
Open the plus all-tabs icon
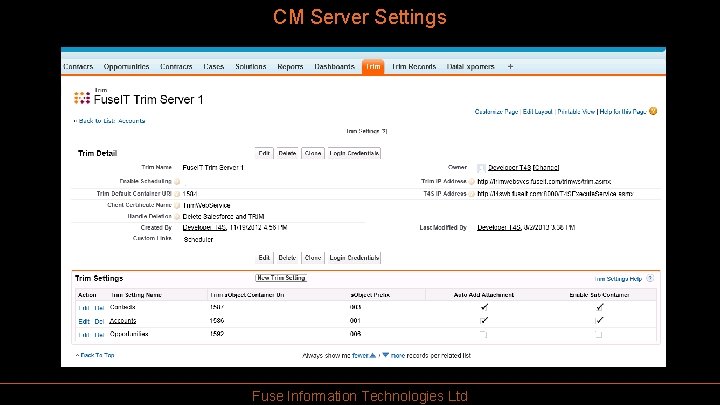click(510, 67)
